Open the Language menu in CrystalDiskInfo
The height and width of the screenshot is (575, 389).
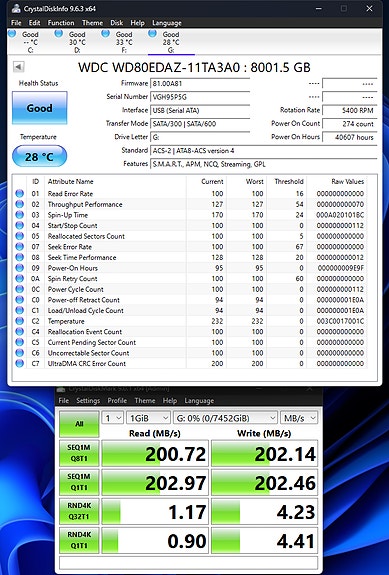pos(167,23)
